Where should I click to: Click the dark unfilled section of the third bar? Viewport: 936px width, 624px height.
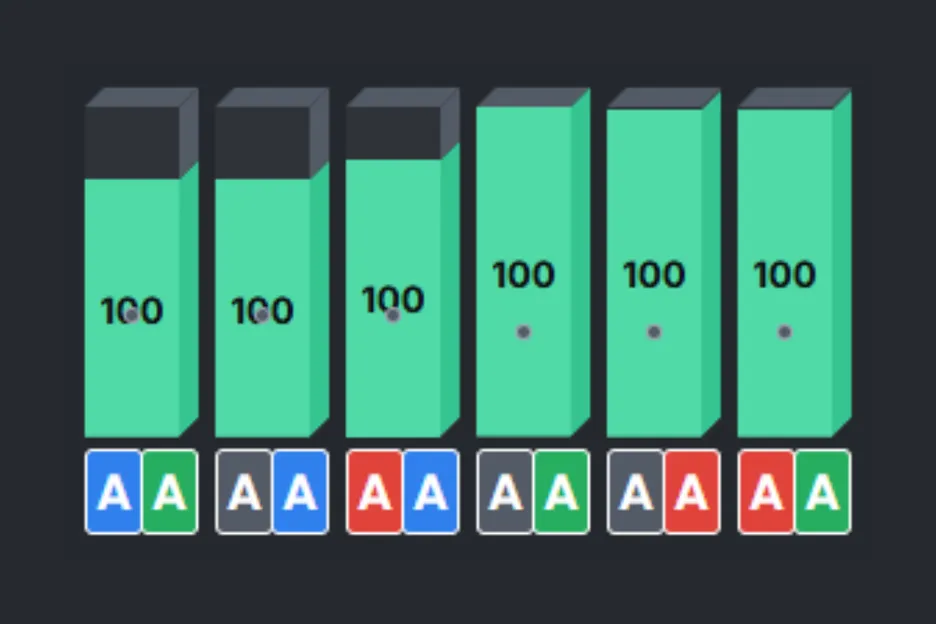(393, 133)
